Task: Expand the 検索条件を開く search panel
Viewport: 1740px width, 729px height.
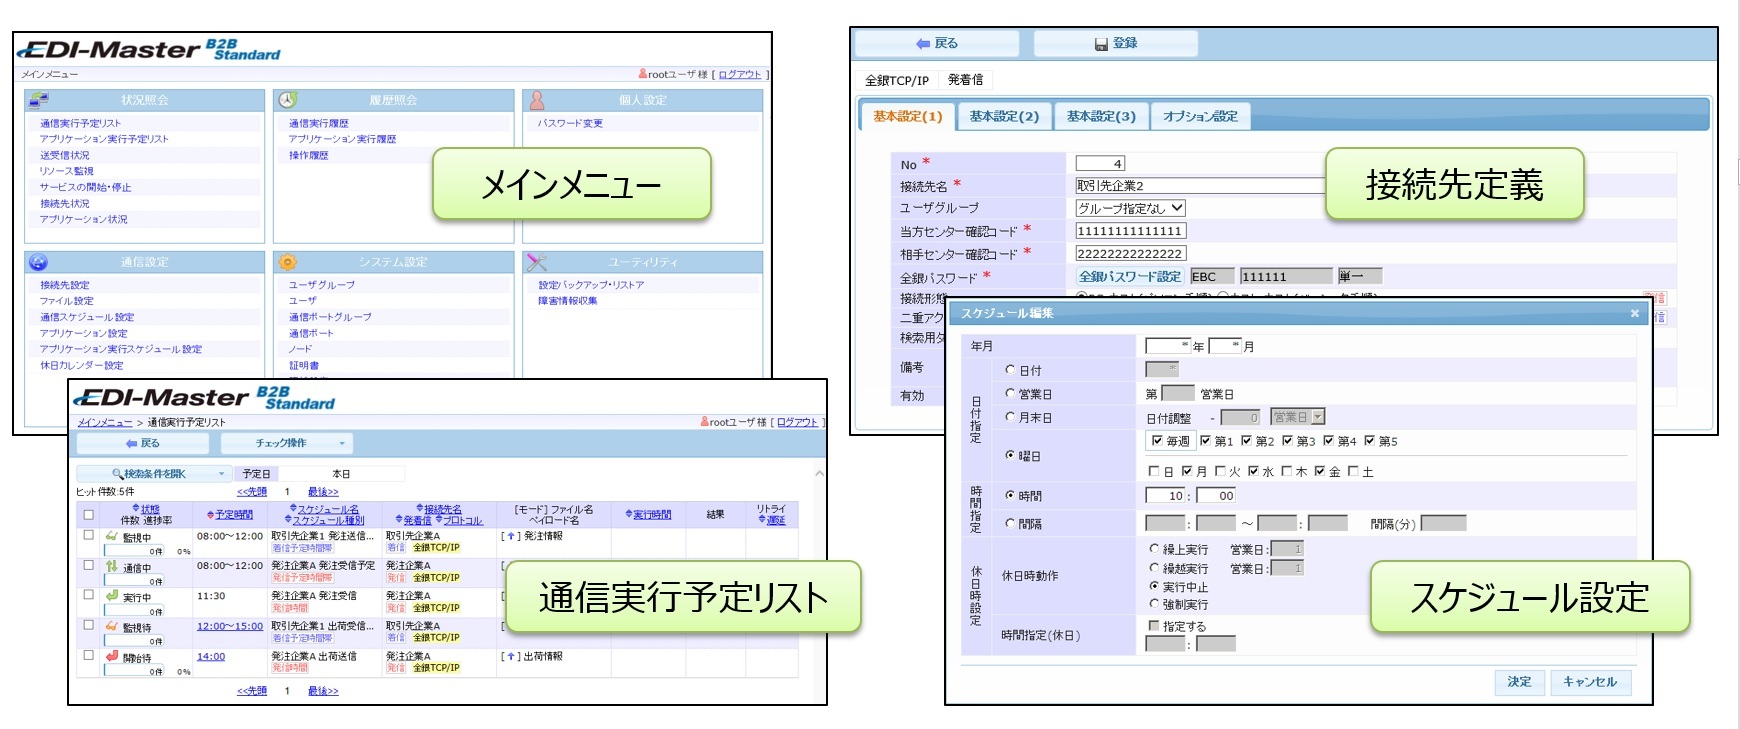Action: pyautogui.click(x=155, y=474)
